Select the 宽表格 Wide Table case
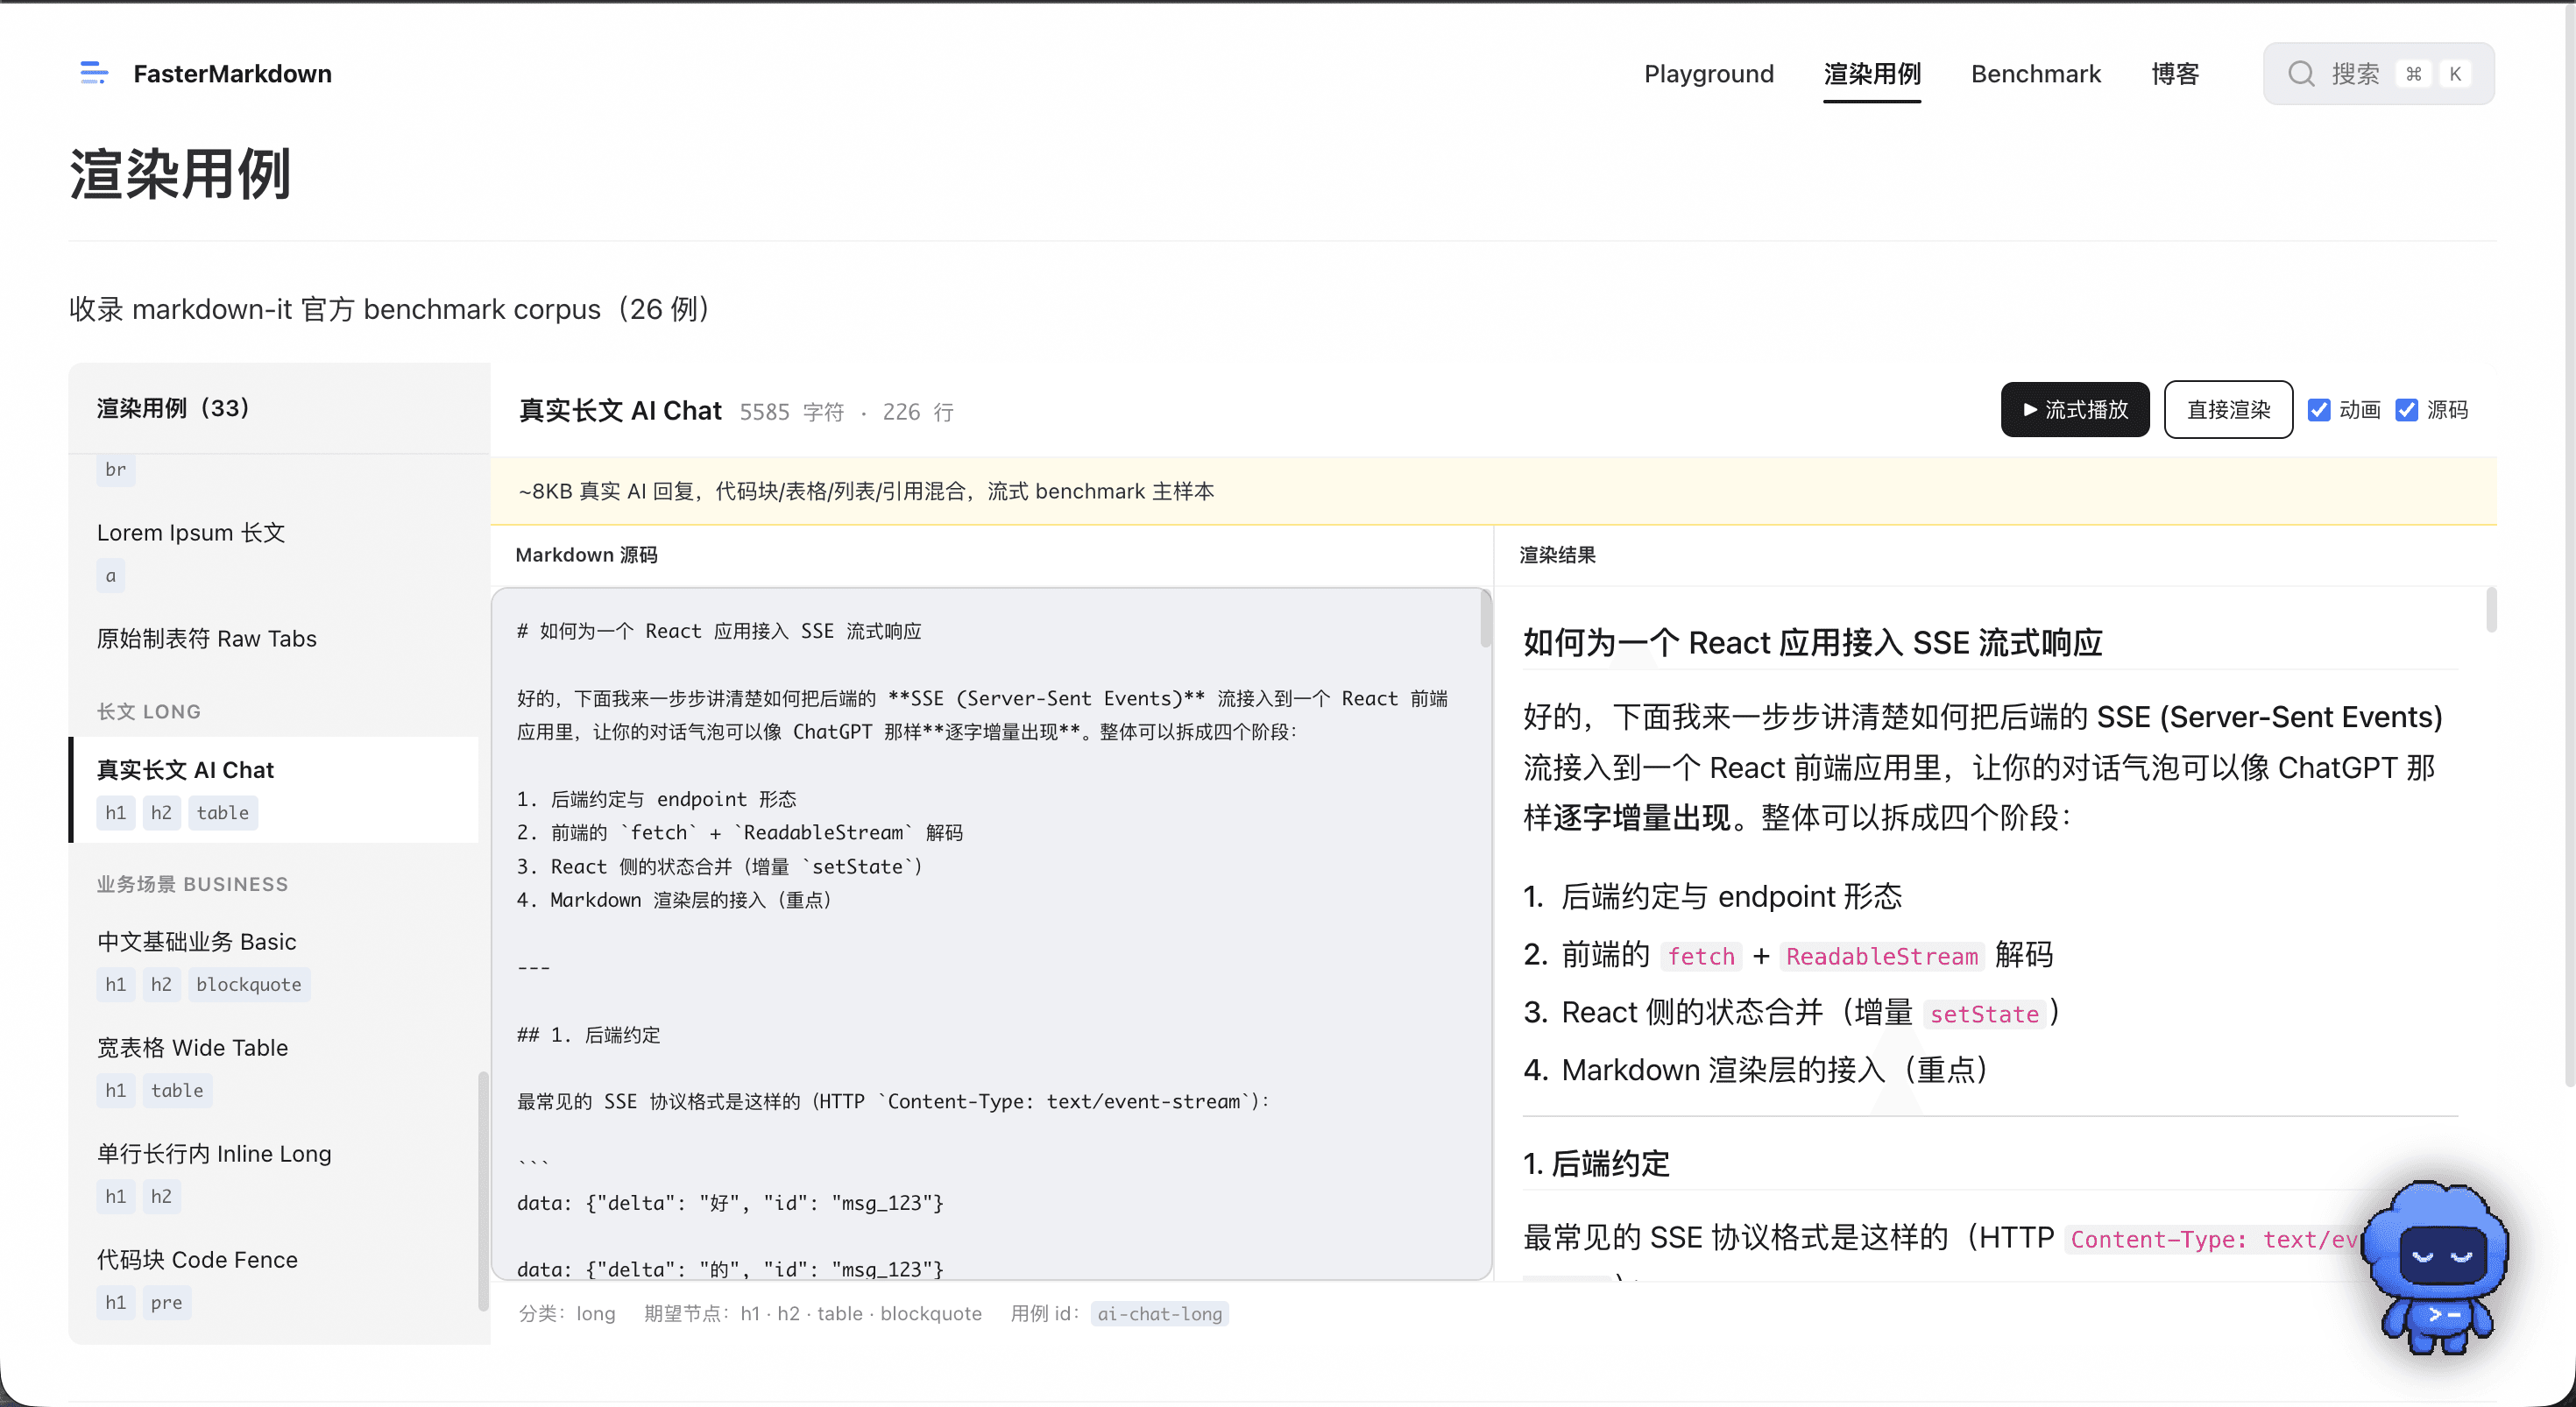This screenshot has height=1407, width=2576. (x=193, y=1048)
